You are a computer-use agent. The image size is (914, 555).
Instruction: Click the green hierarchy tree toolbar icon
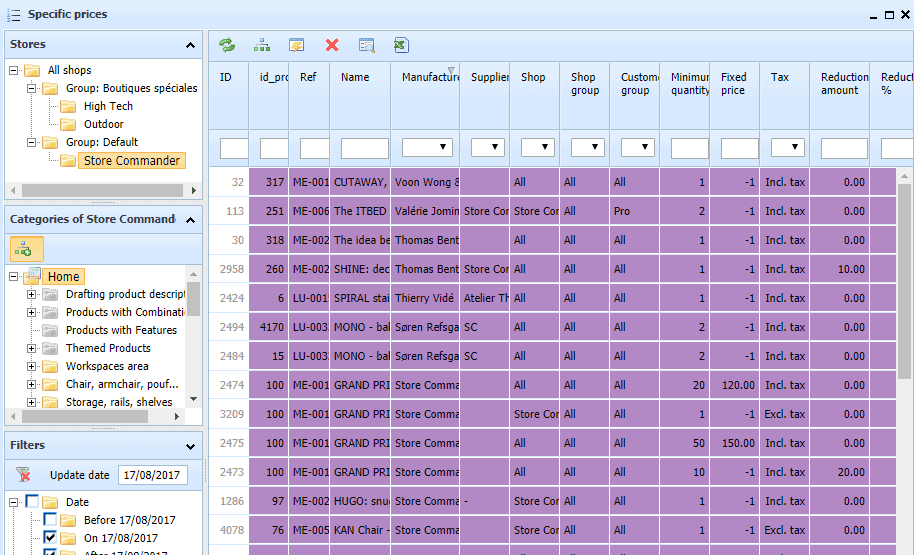[261, 45]
